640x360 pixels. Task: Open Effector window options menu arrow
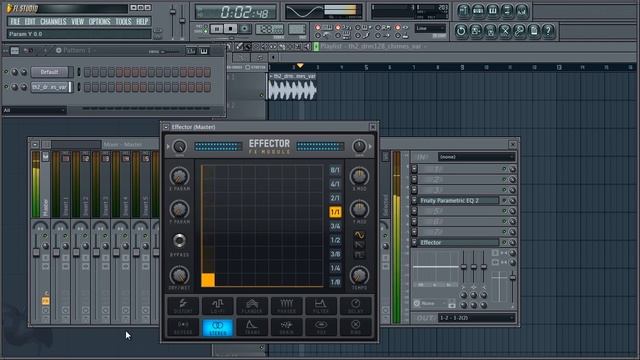(x=166, y=127)
